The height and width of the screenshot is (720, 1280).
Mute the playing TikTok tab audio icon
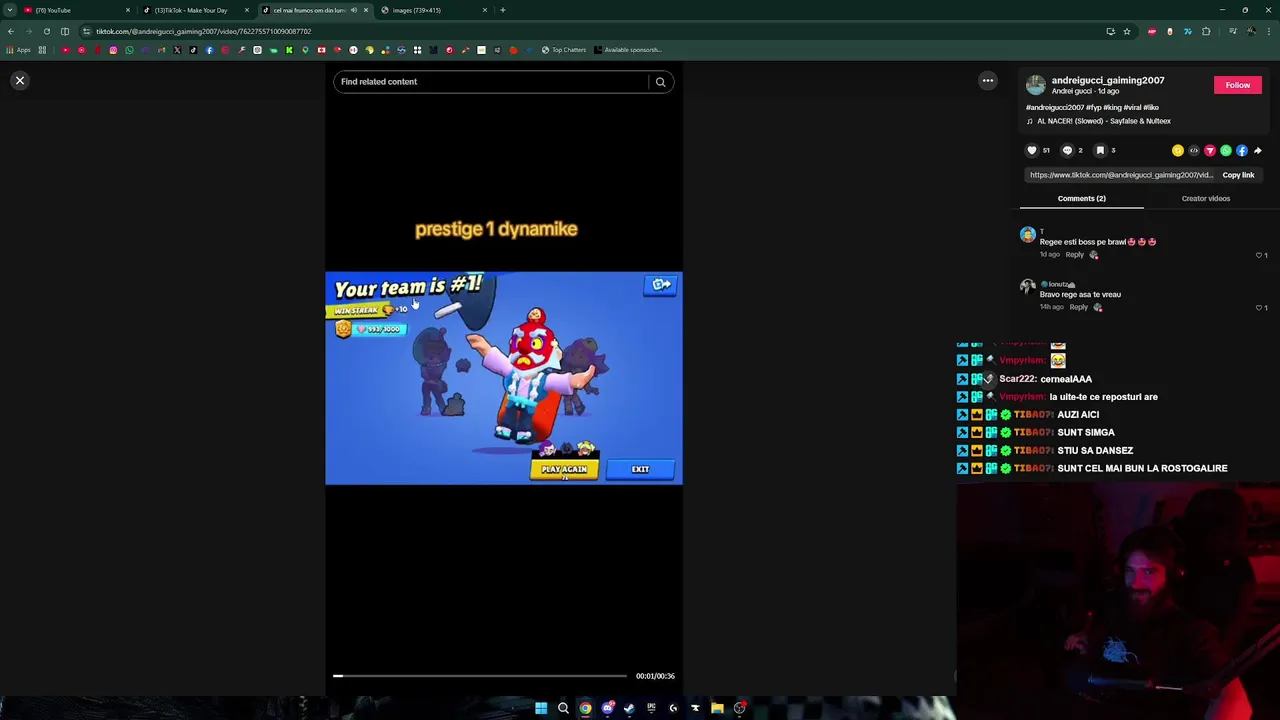353,10
